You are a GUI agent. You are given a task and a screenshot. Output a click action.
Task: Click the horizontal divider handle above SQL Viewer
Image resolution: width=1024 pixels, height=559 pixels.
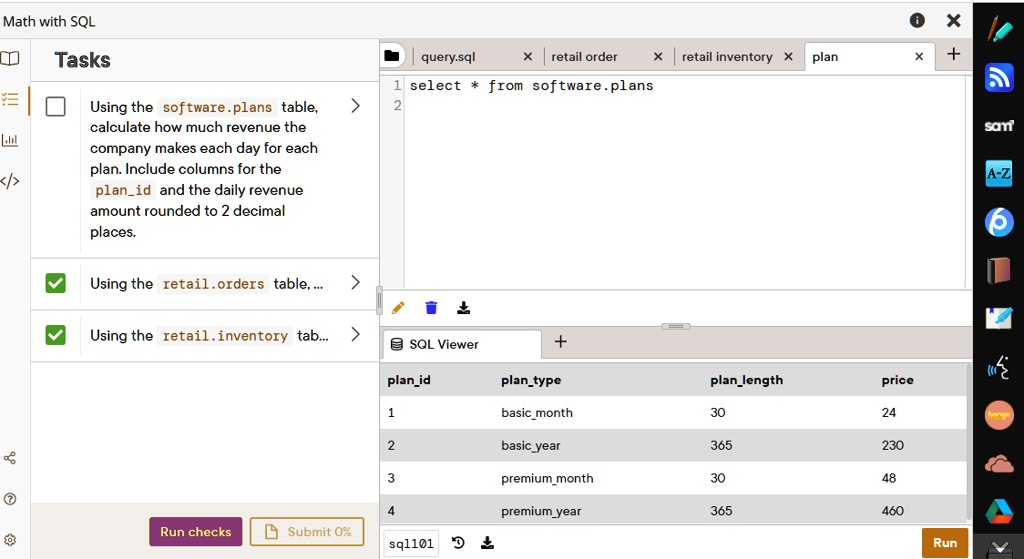(676, 326)
